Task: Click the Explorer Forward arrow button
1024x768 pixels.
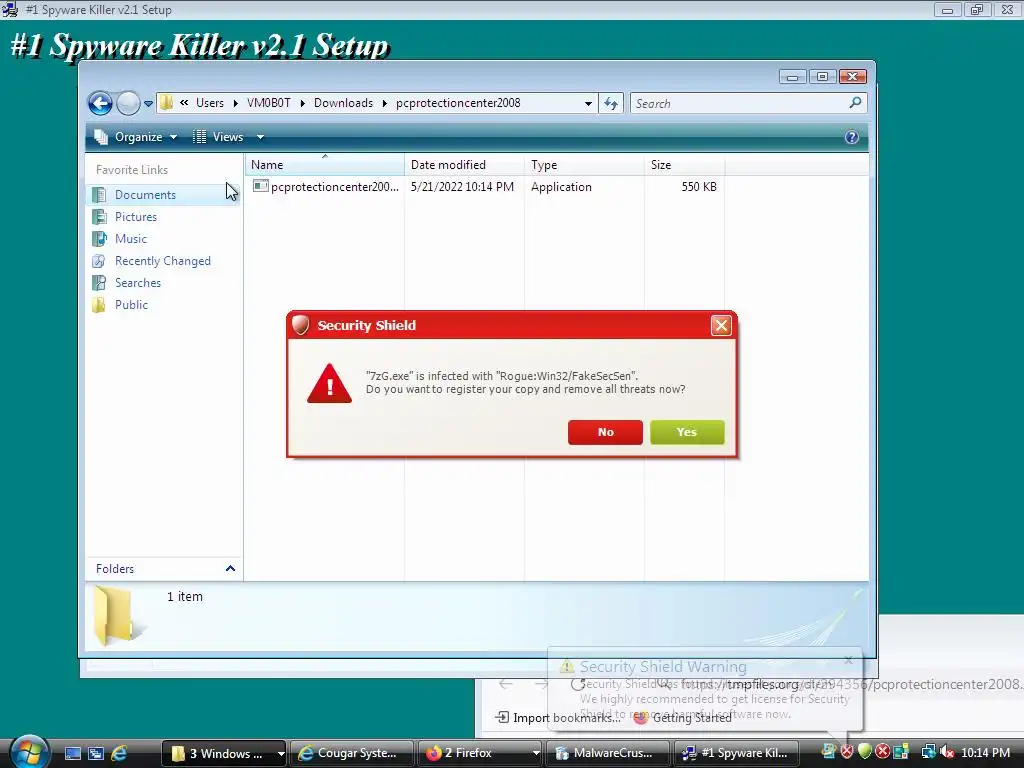Action: (128, 103)
